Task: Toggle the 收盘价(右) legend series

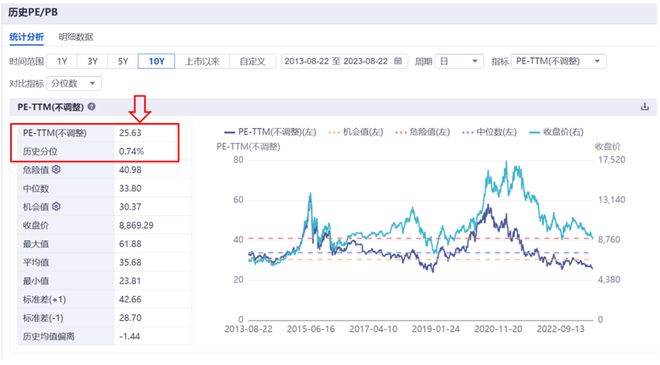Action: point(556,132)
